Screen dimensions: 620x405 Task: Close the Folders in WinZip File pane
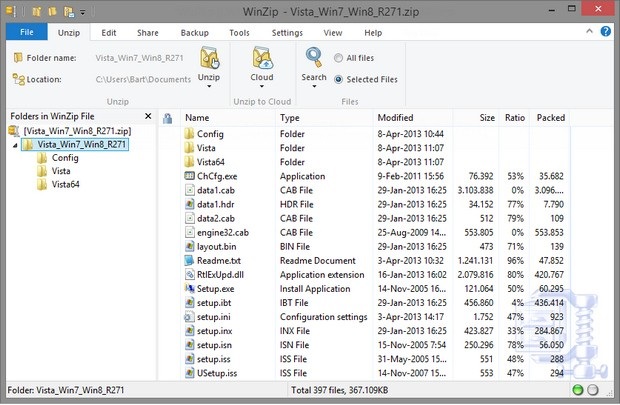pos(148,116)
